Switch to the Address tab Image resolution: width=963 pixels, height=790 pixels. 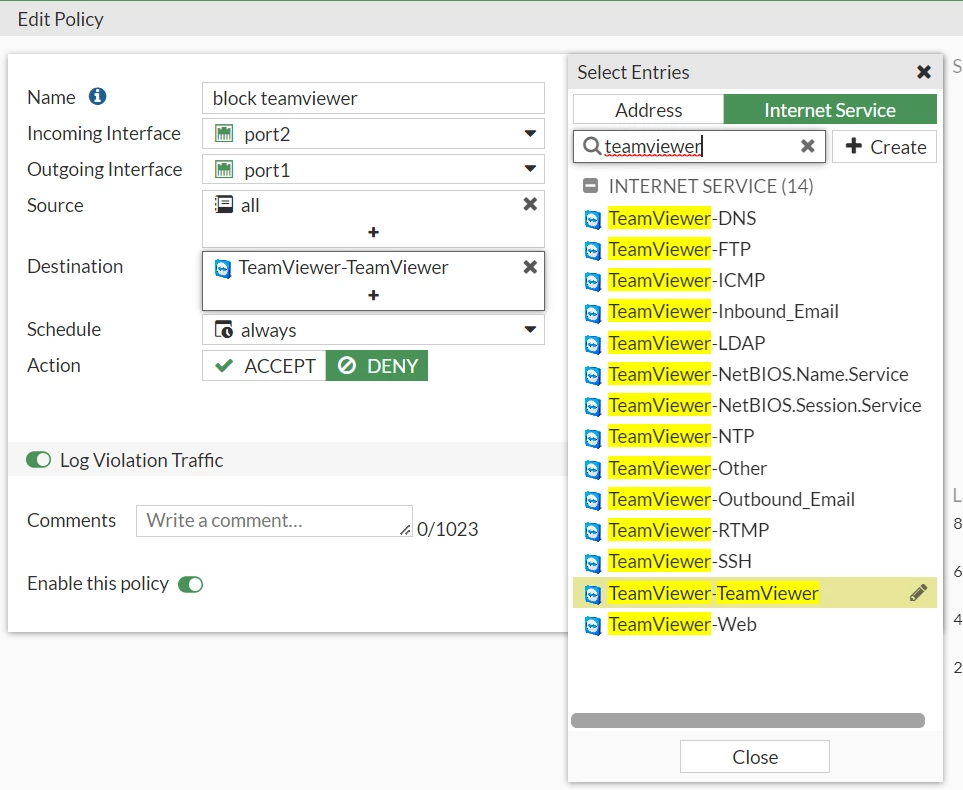point(649,110)
